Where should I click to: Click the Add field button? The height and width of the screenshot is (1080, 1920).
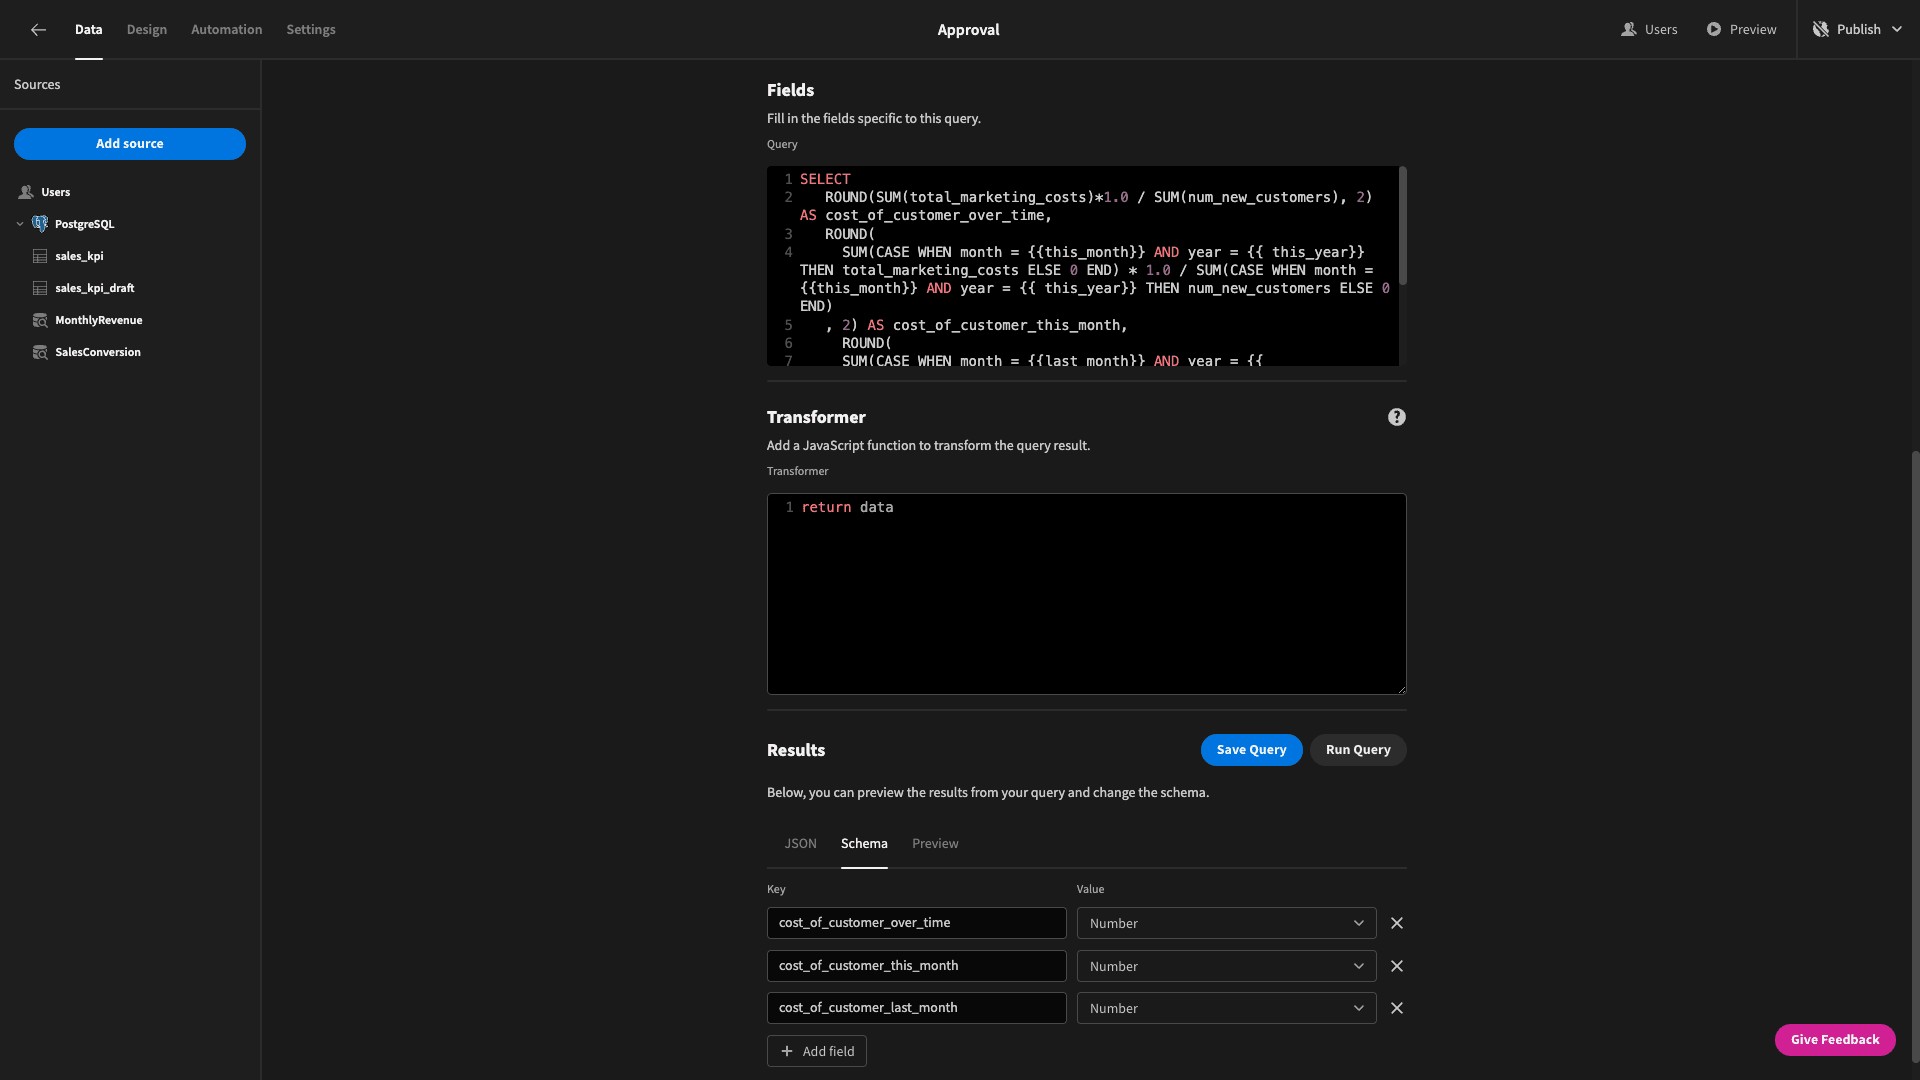tap(817, 1051)
